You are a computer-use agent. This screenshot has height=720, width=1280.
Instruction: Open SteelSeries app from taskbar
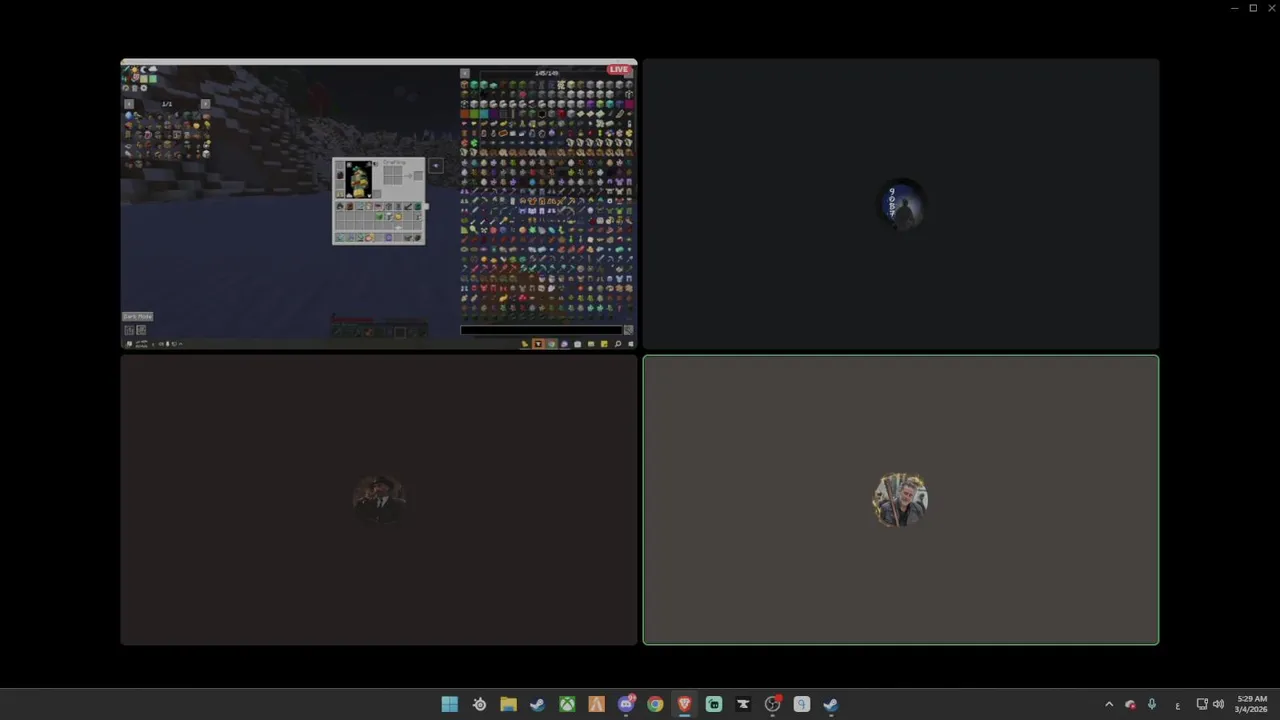[479, 704]
